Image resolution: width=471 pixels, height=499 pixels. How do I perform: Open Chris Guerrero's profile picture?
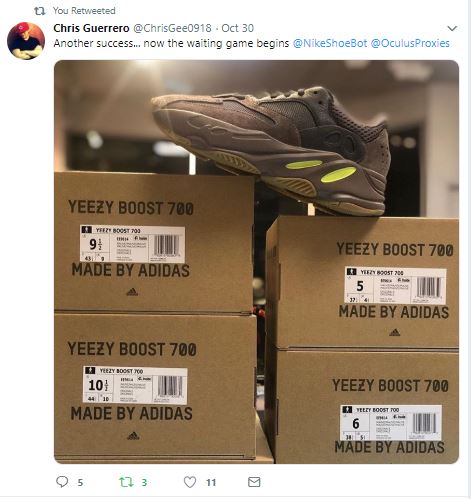(26, 41)
